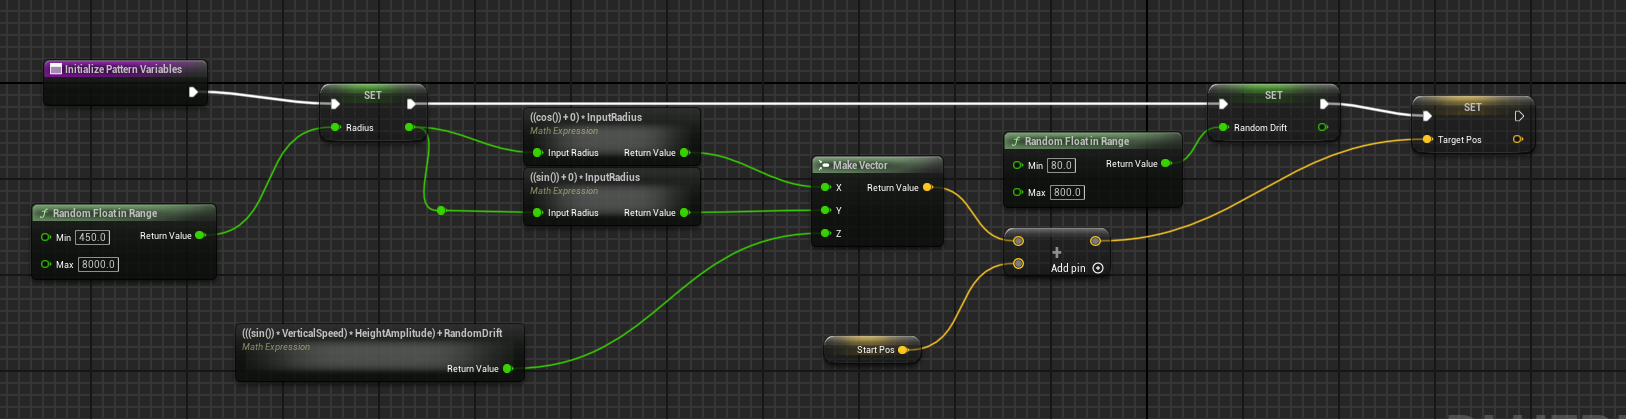The width and height of the screenshot is (1626, 419).
Task: Click the Target Pos output pin
Action: tap(1517, 139)
